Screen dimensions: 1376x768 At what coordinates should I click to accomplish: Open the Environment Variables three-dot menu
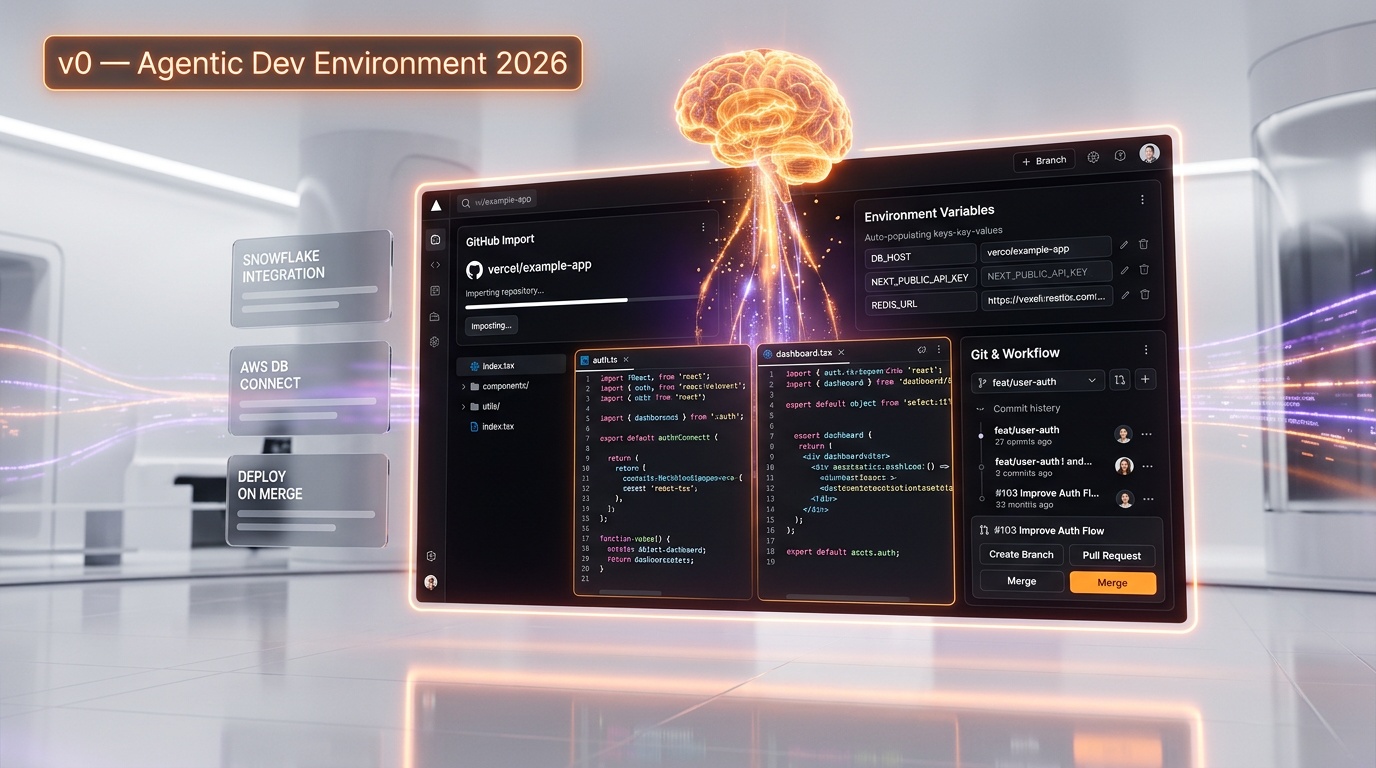[x=1142, y=200]
